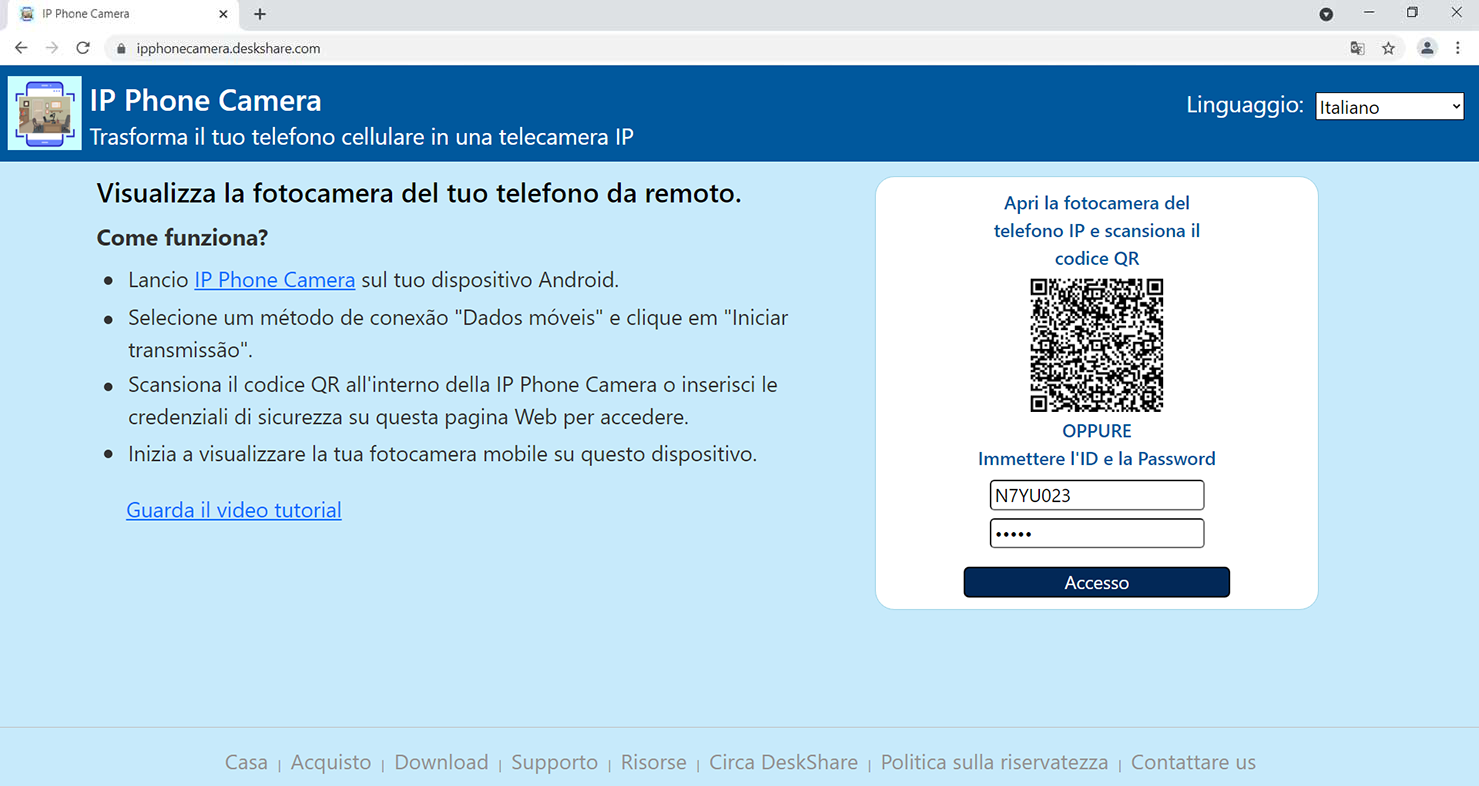Minimize the Chrome window
Image resolution: width=1479 pixels, height=786 pixels.
[x=1369, y=13]
